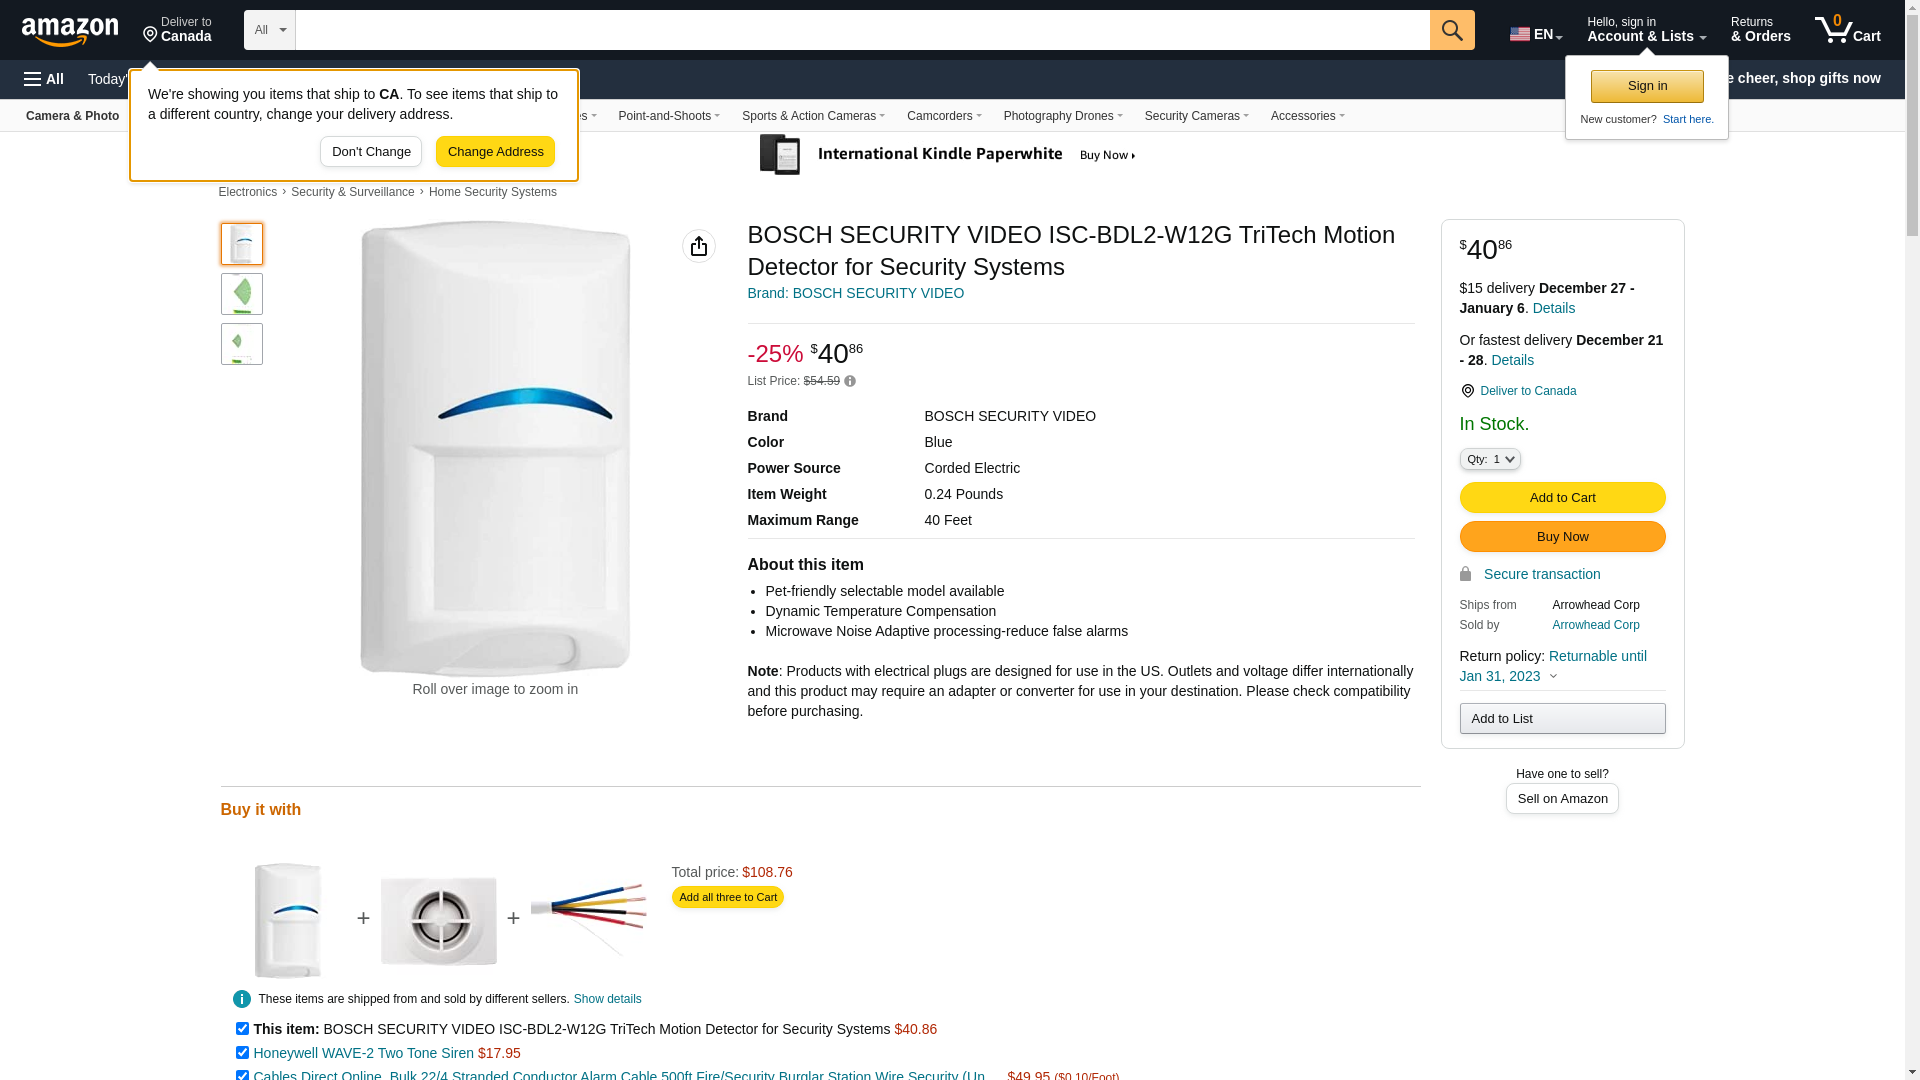The image size is (1920, 1080).
Task: Click the Add to Cart button
Action: coord(1562,497)
